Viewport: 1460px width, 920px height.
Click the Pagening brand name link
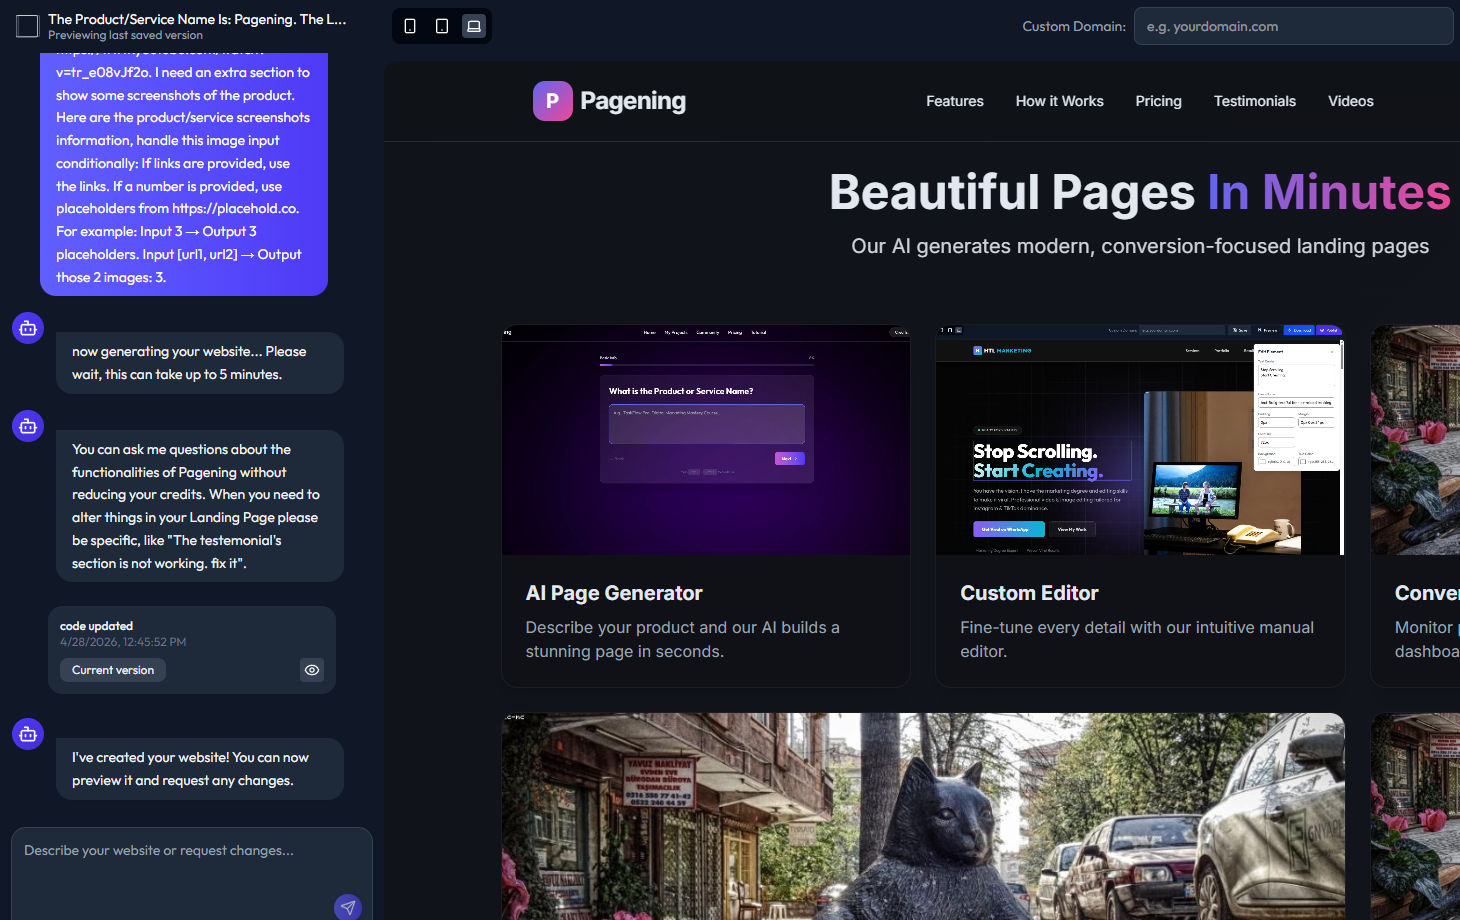point(633,101)
